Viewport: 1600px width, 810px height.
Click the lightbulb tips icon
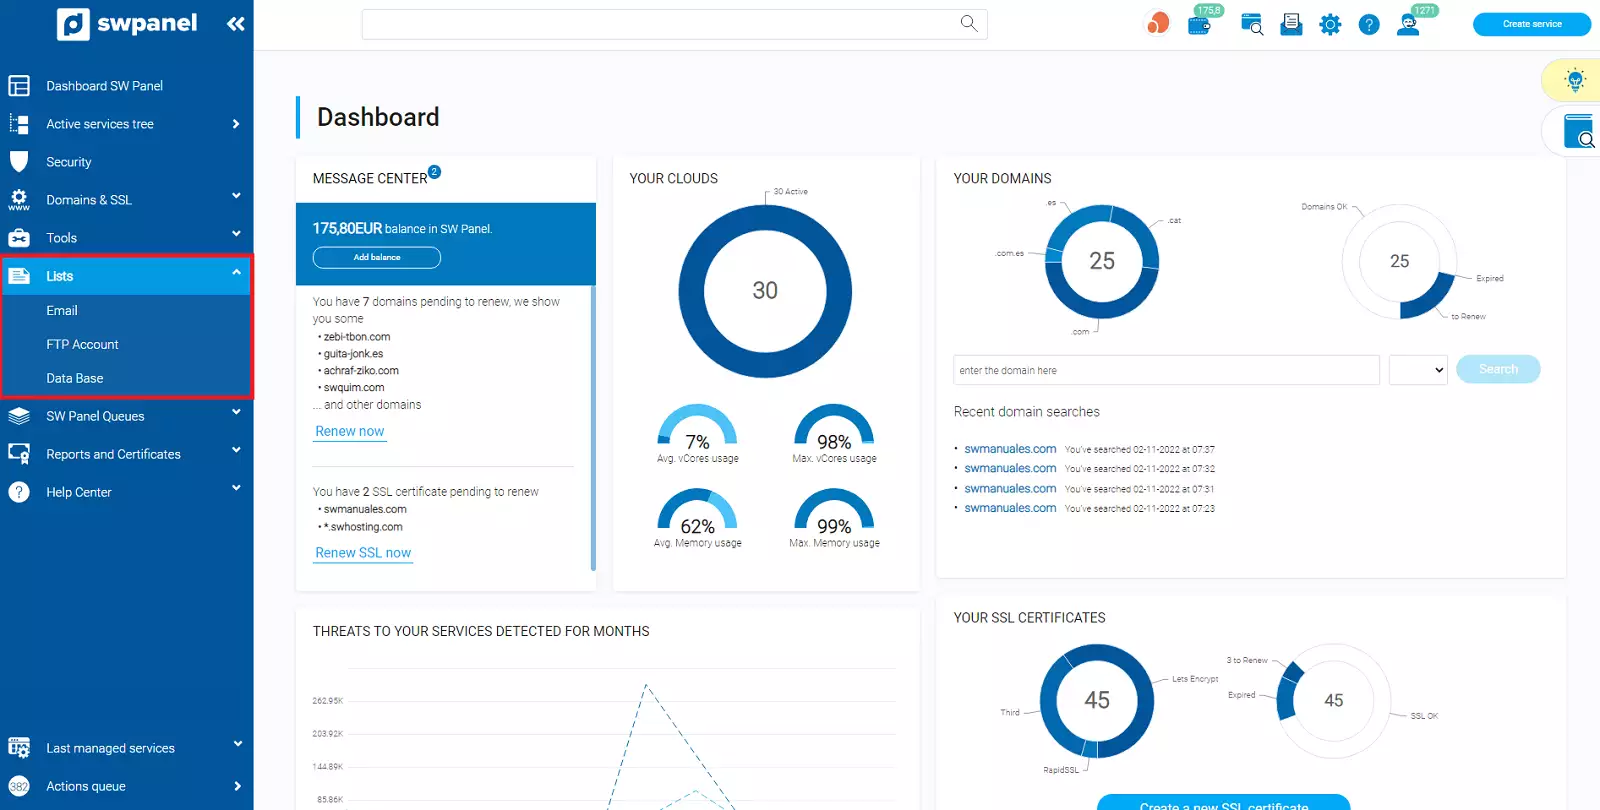click(1575, 80)
